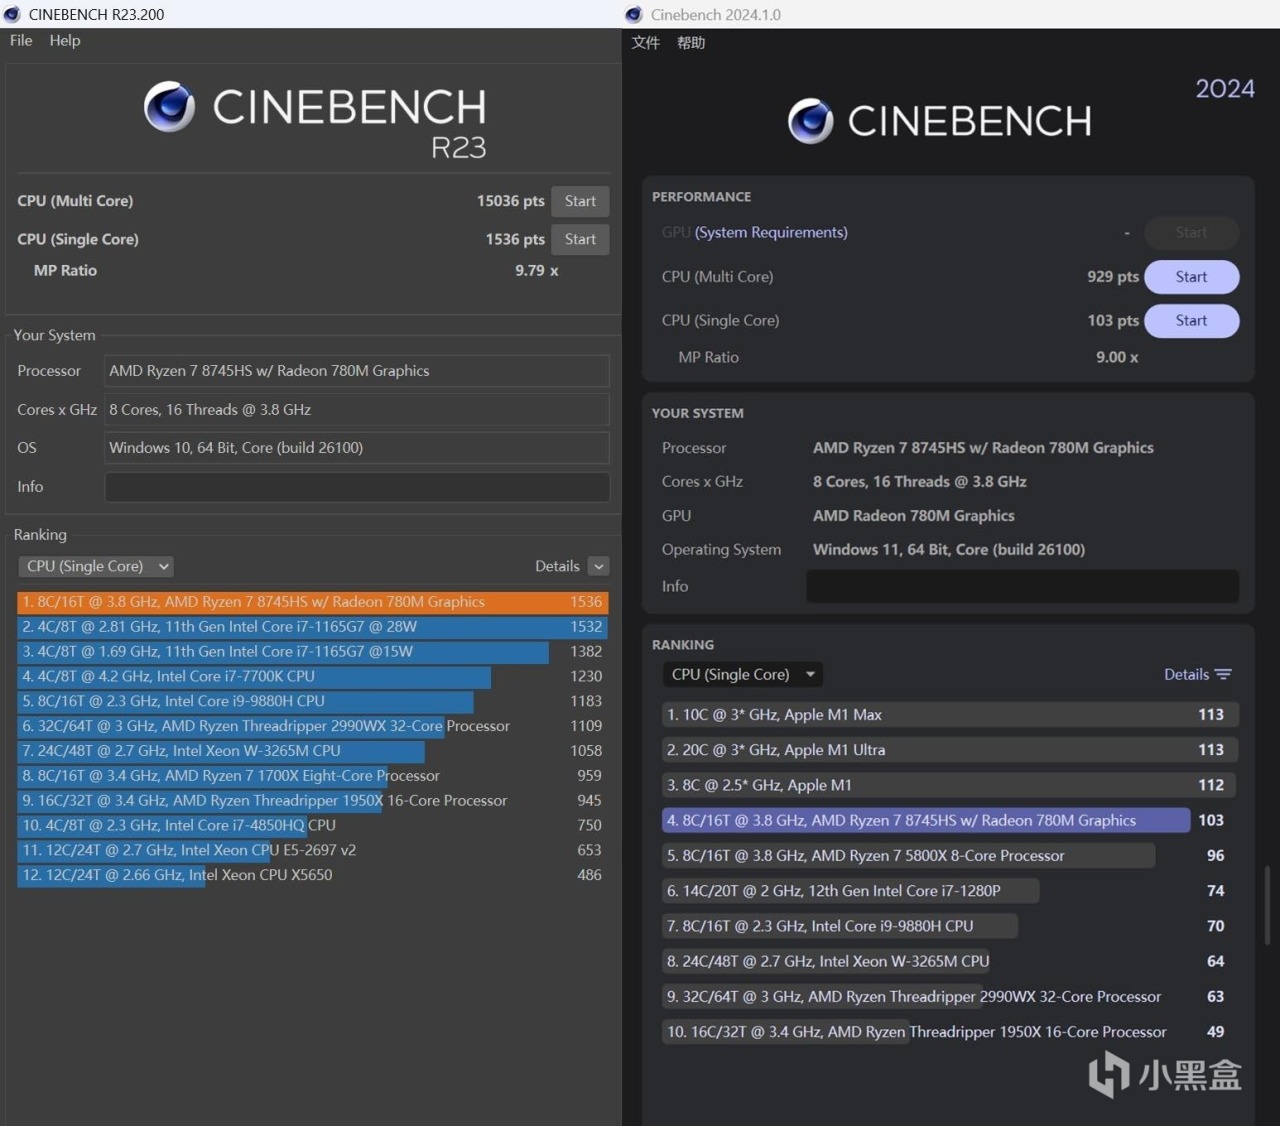
Task: Click the Cinebench 2024 Info input field
Action: (1022, 586)
